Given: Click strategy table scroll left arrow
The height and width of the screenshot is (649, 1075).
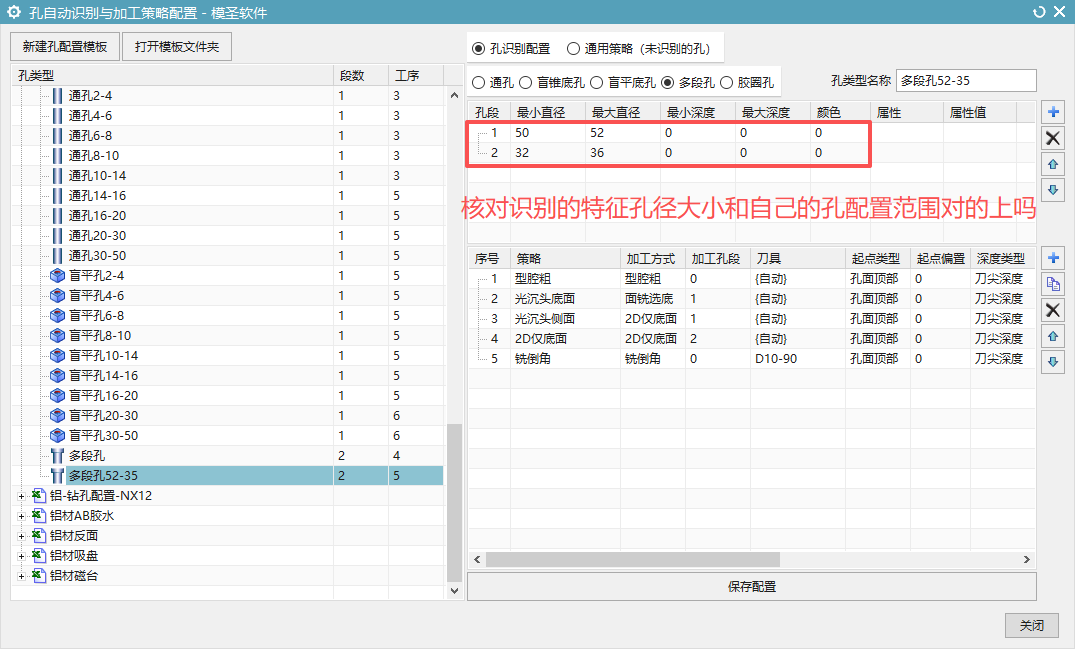Looking at the screenshot, I should [477, 559].
